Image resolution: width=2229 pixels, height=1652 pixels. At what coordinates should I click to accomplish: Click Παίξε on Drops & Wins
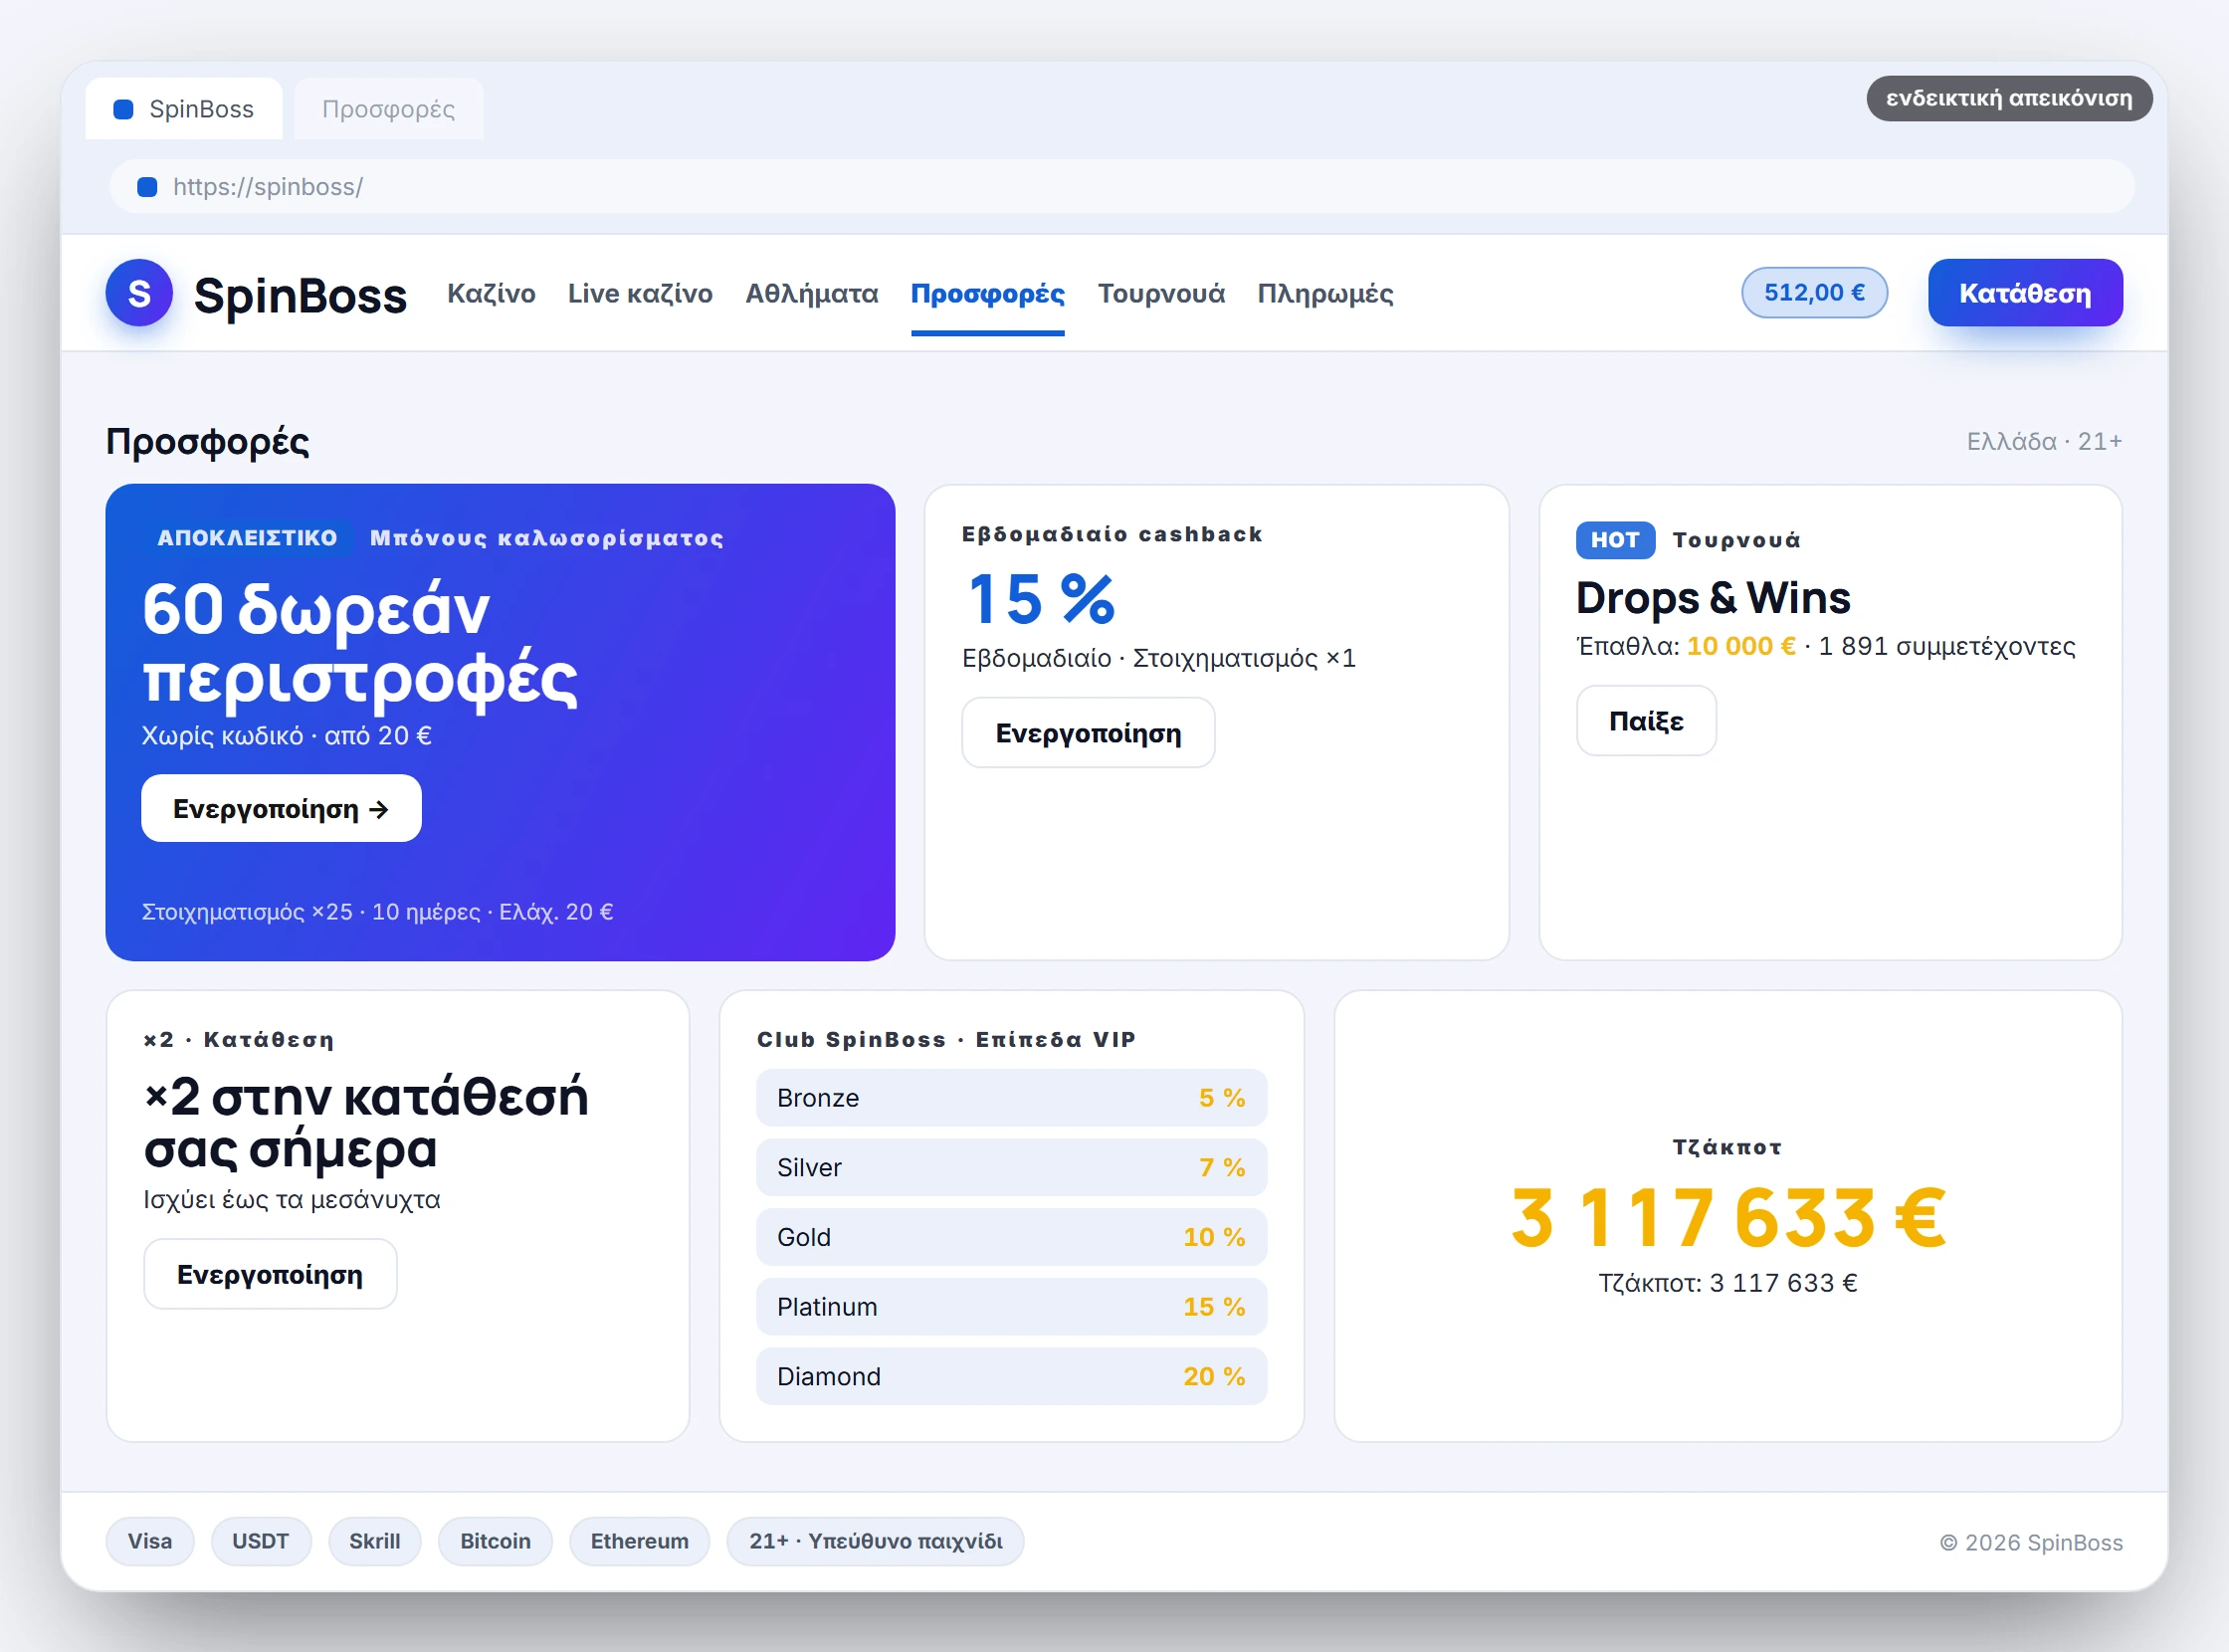1646,721
